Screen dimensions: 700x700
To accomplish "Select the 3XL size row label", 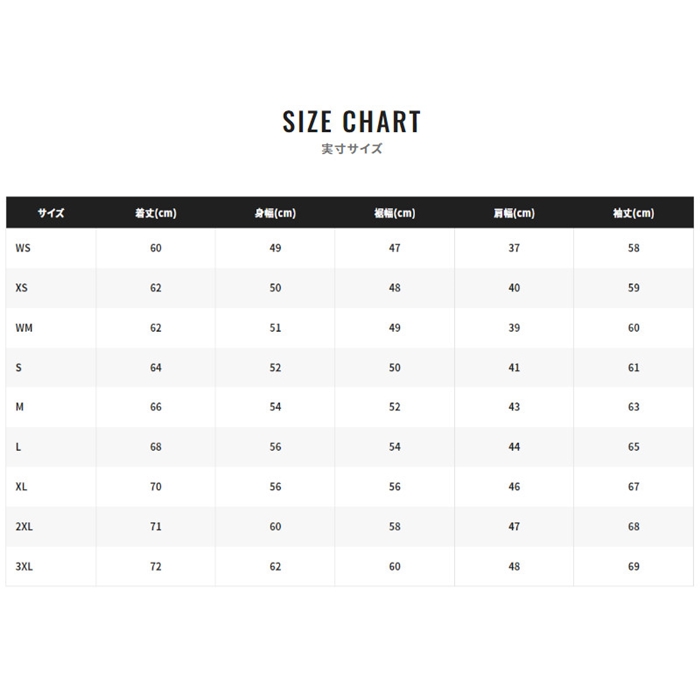I will (x=25, y=566).
